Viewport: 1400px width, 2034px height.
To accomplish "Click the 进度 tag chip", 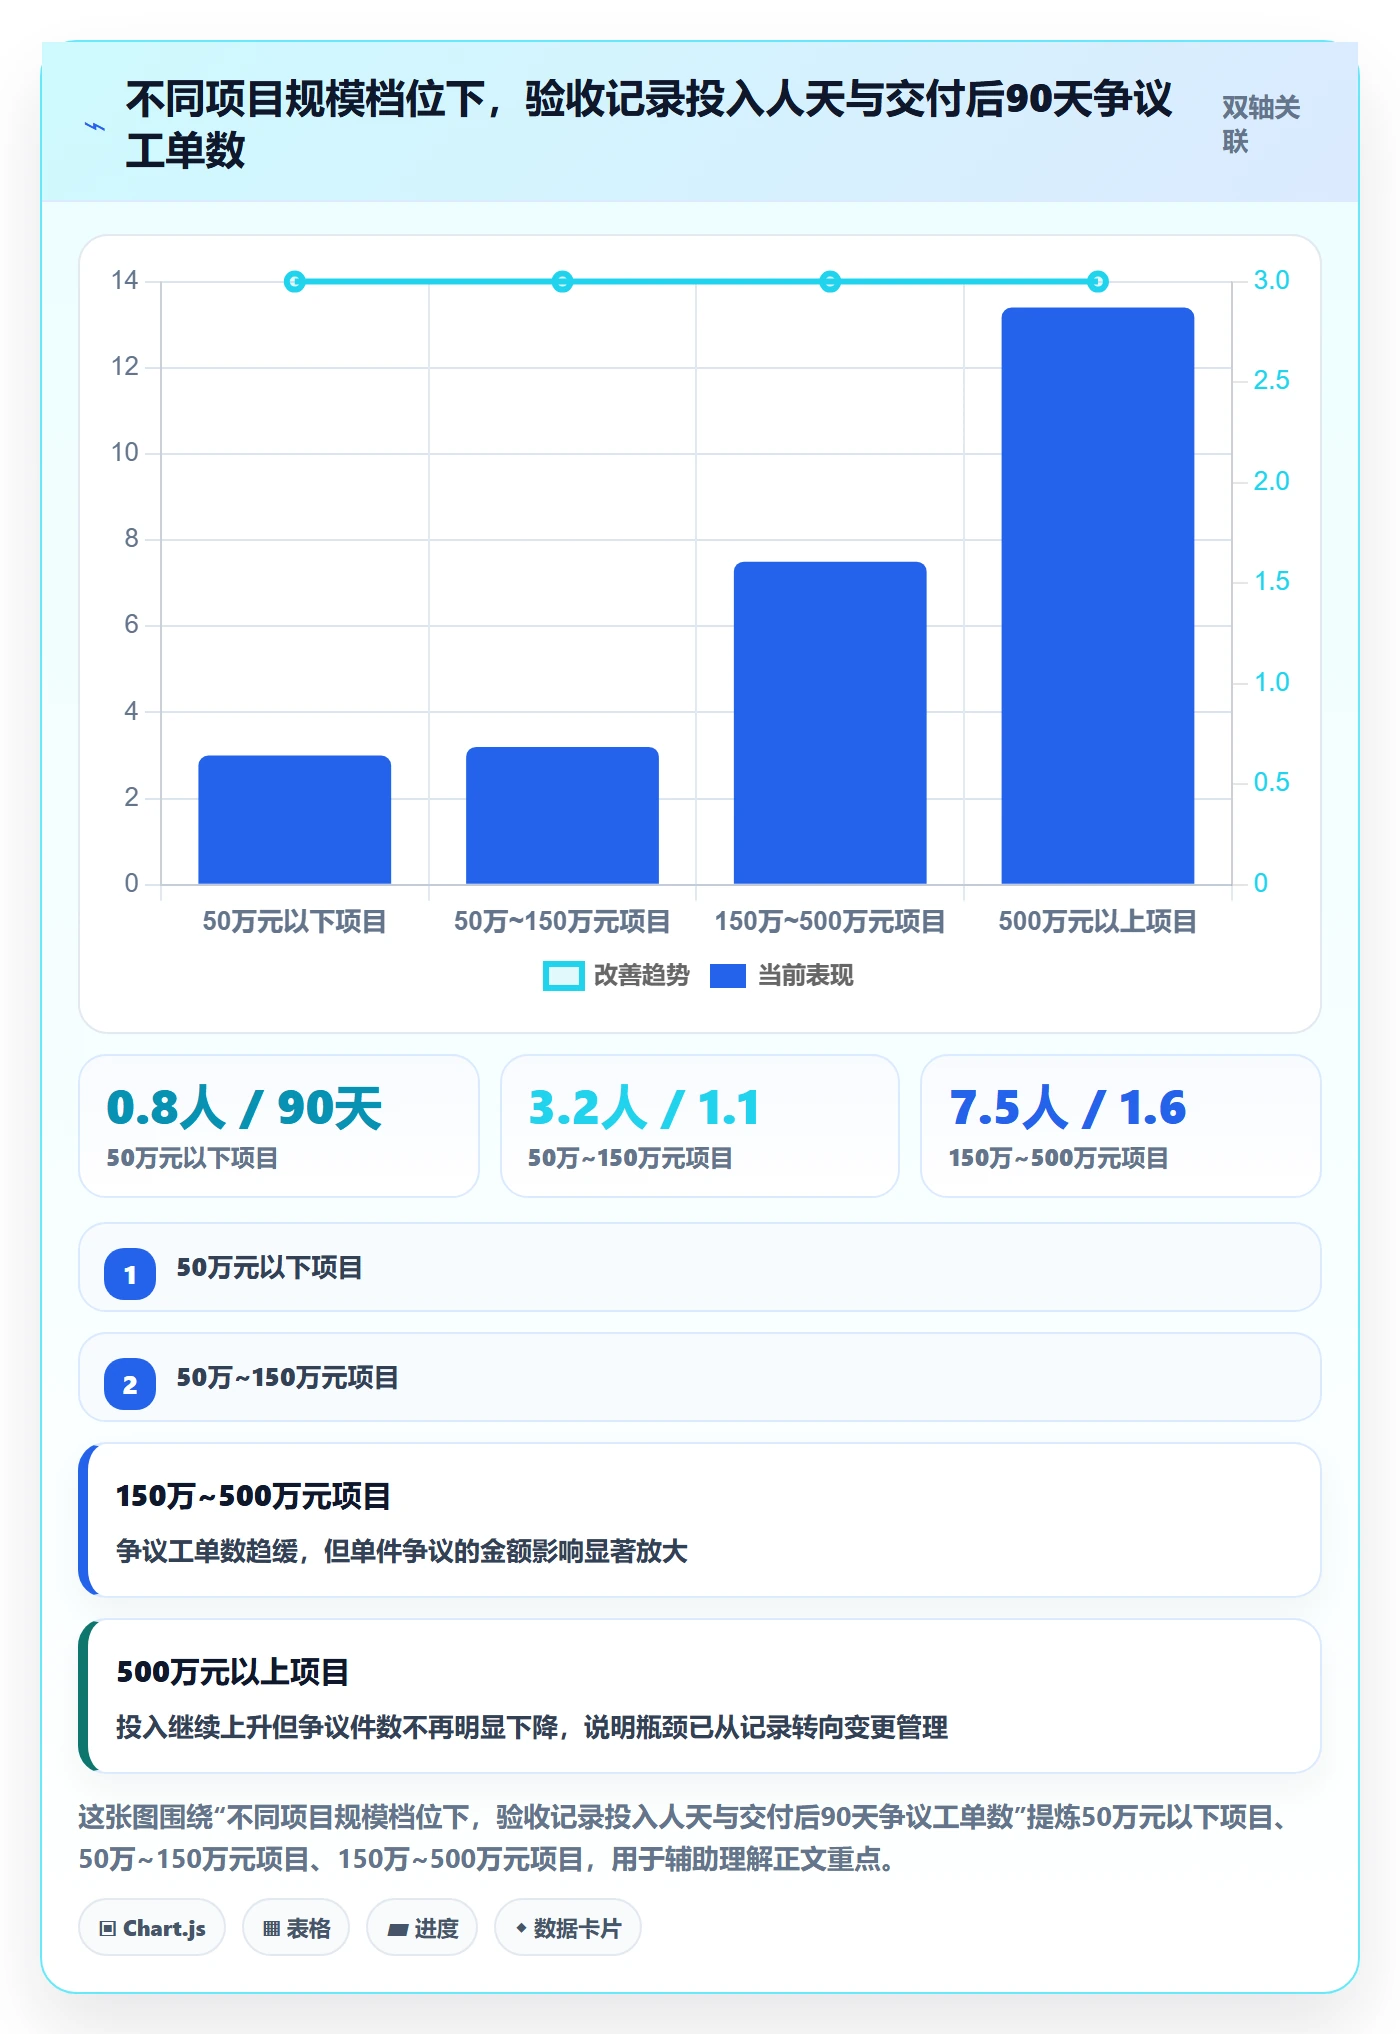I will click(422, 1928).
